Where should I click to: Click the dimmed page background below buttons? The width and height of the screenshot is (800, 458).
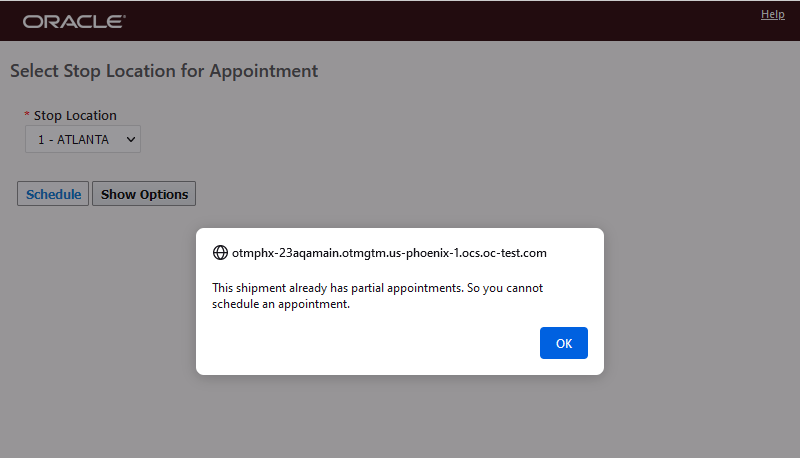pyautogui.click(x=400, y=420)
